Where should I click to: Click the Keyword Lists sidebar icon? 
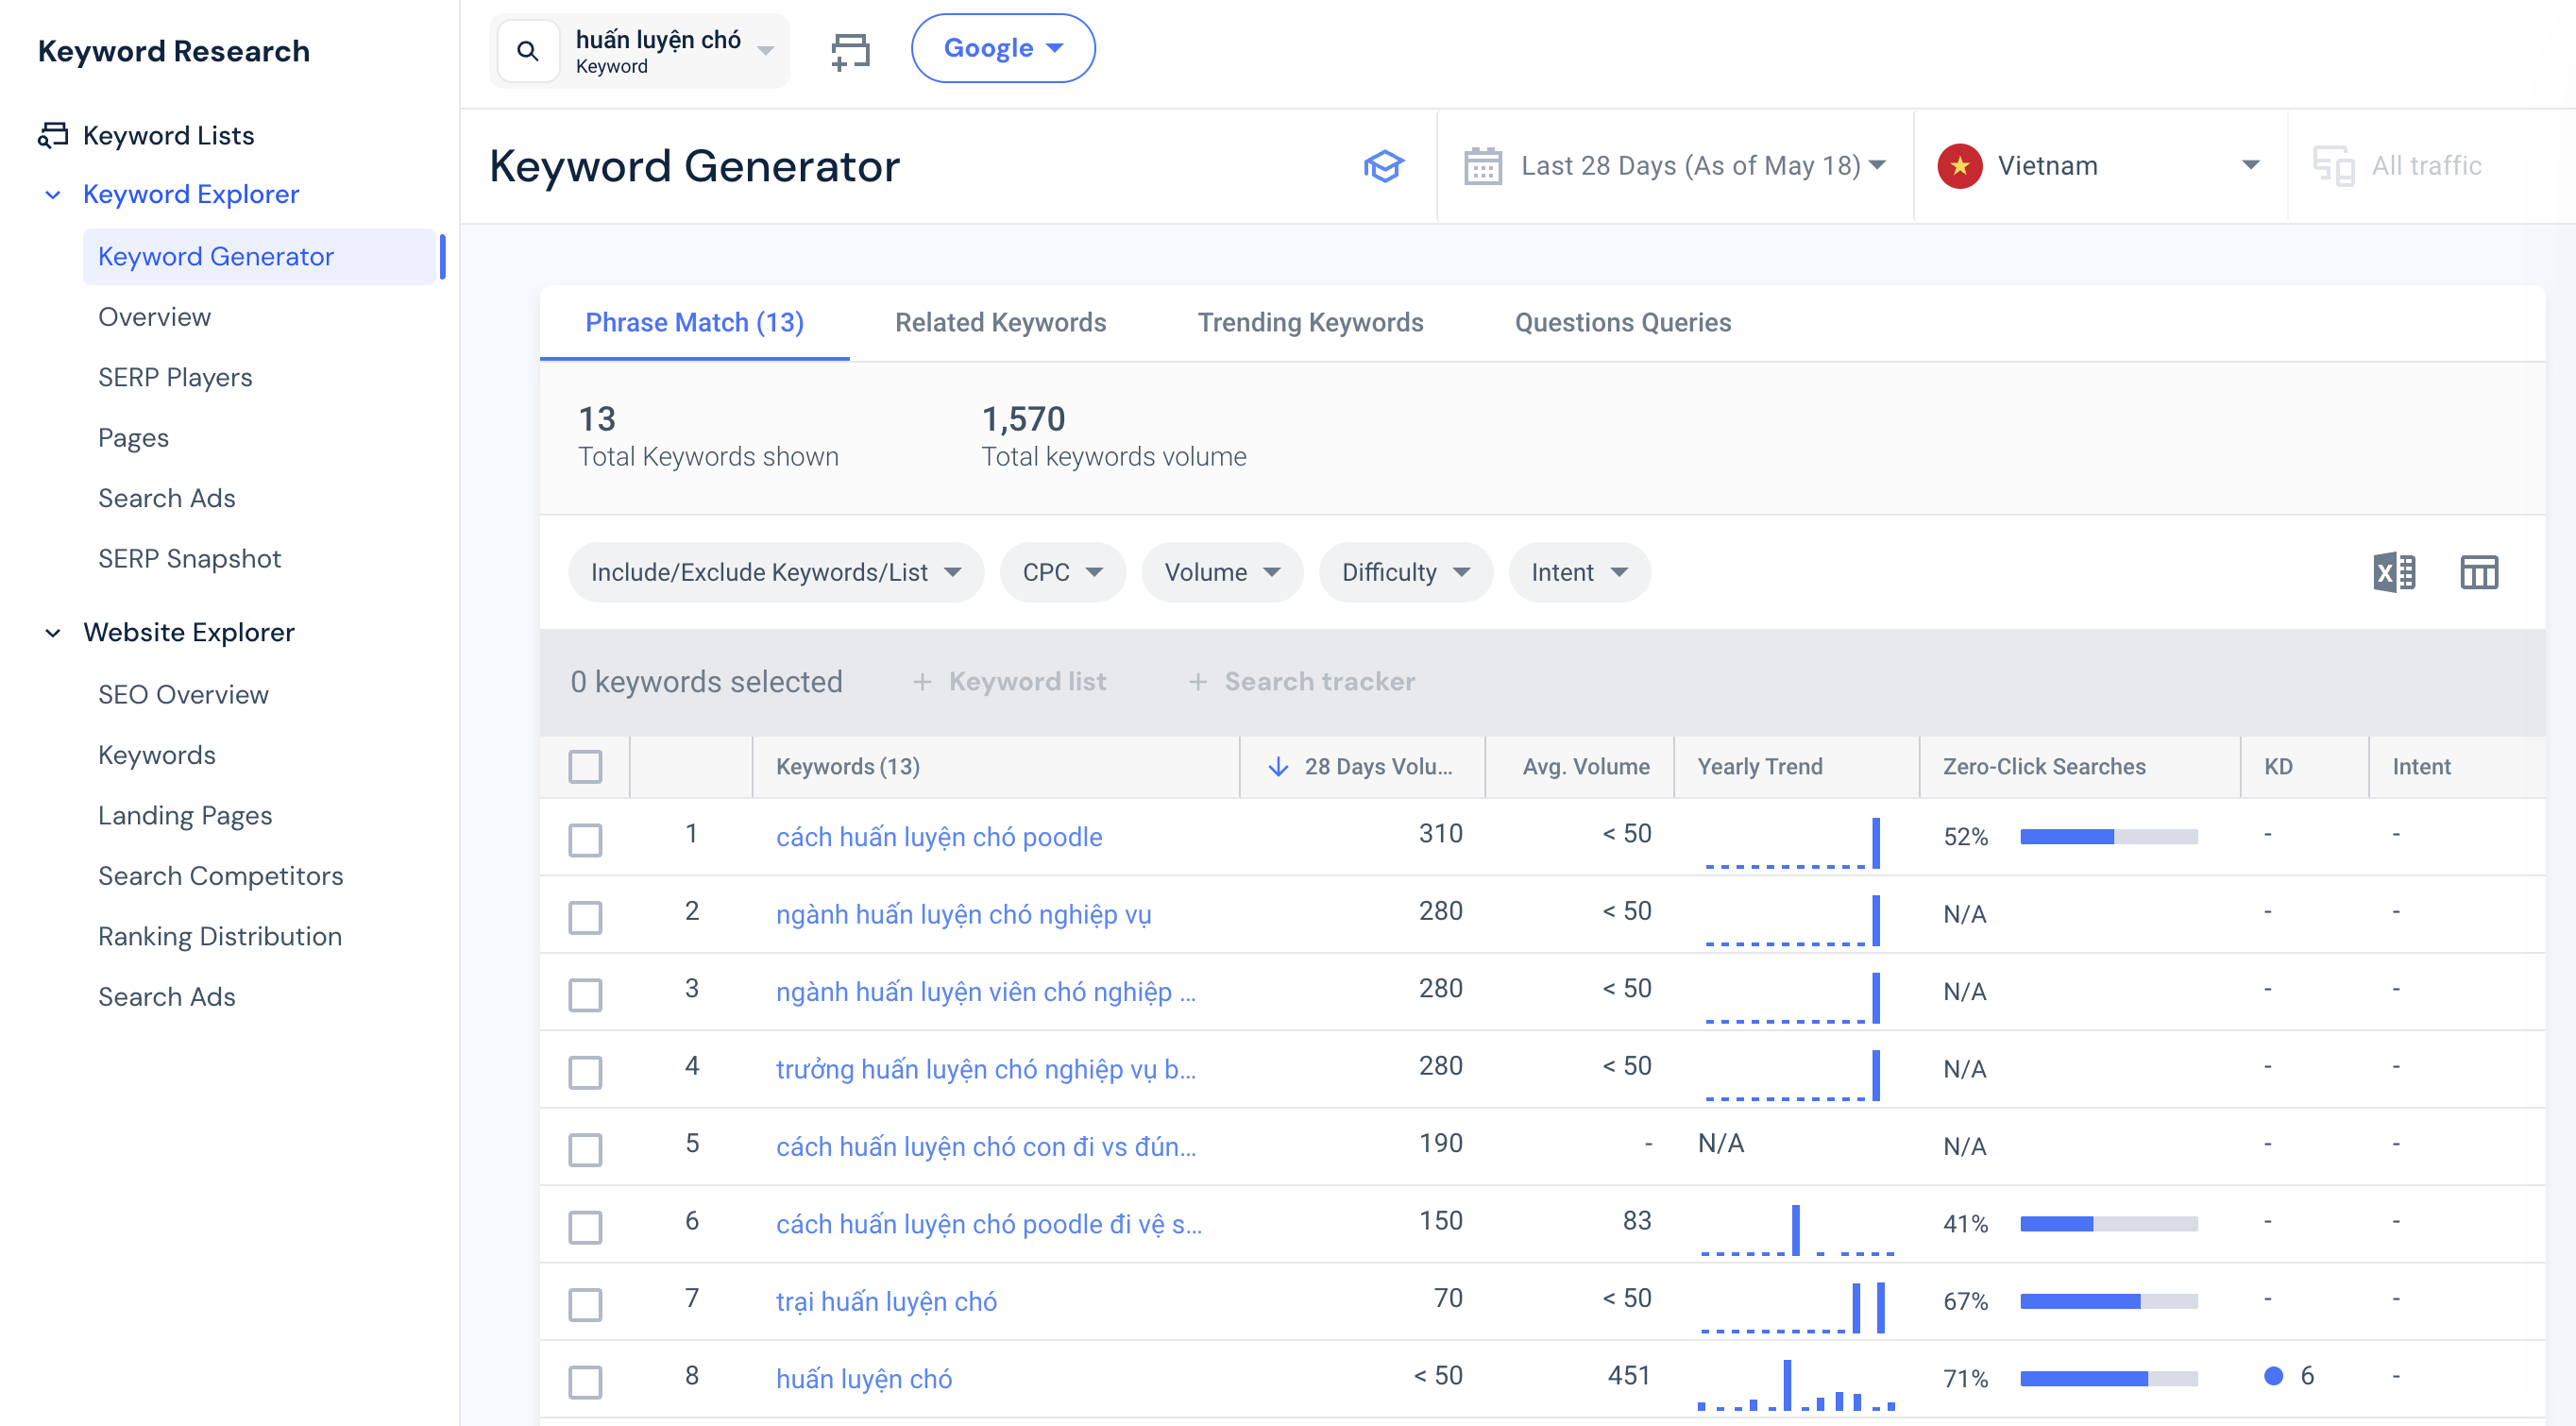point(53,135)
